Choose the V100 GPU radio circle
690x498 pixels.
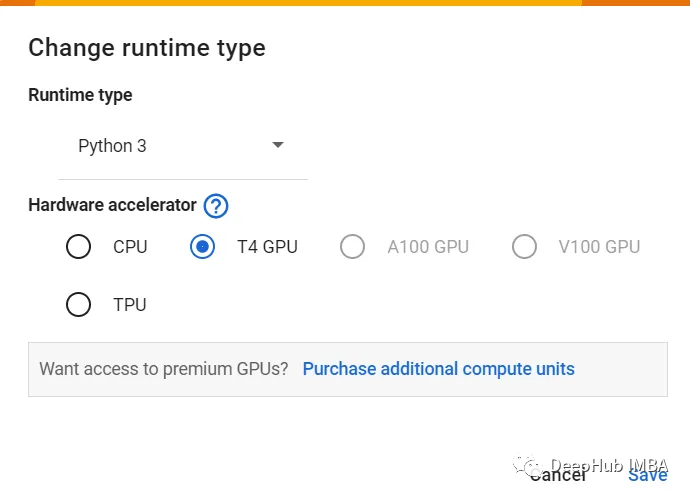pos(524,246)
